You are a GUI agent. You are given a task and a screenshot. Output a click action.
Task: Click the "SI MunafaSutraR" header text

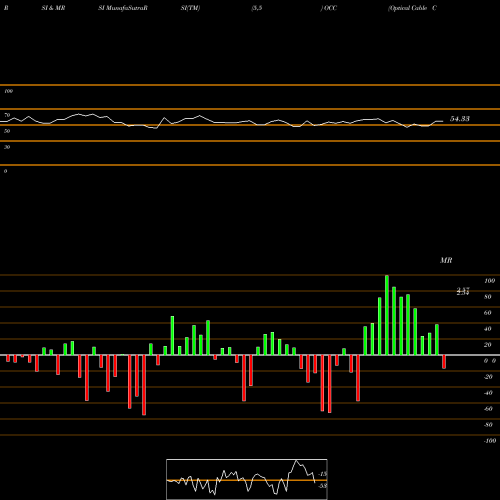pos(123,8)
